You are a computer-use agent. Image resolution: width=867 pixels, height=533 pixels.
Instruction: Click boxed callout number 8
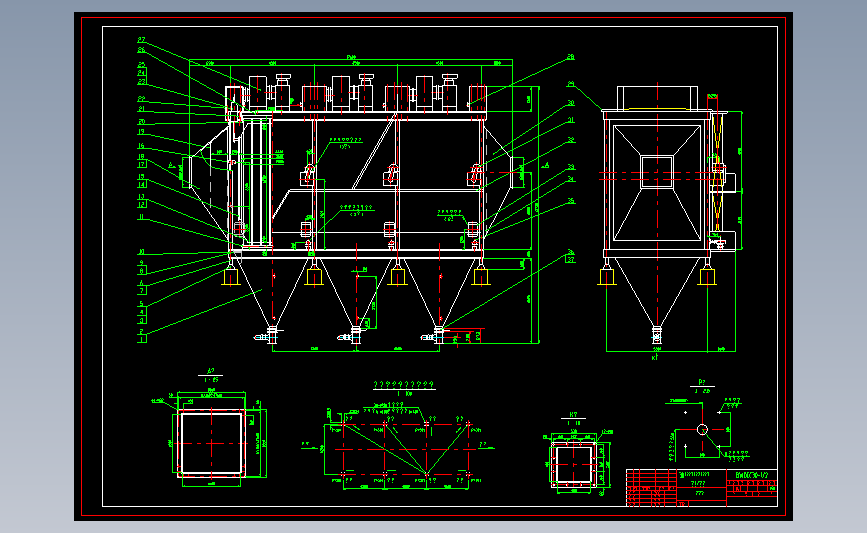point(142,271)
